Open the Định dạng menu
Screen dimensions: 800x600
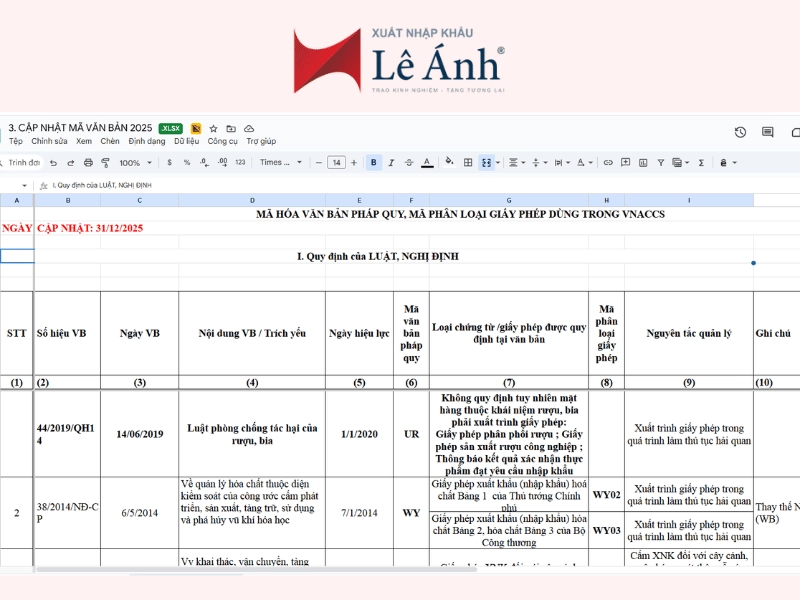(146, 142)
